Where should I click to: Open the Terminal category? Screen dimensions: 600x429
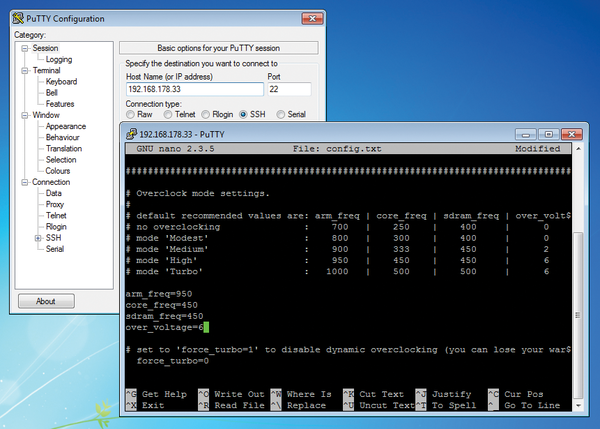(x=46, y=70)
